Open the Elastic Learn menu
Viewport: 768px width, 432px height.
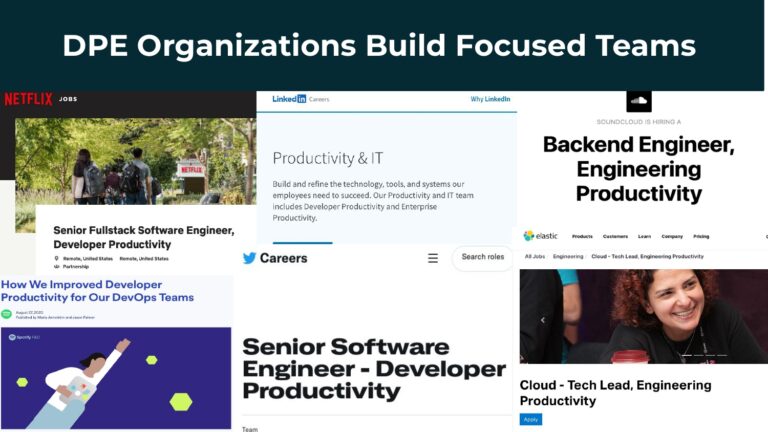coord(645,237)
